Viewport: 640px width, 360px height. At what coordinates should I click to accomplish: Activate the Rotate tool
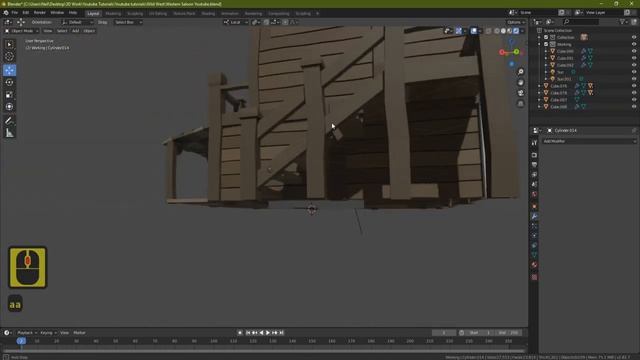coord(9,82)
